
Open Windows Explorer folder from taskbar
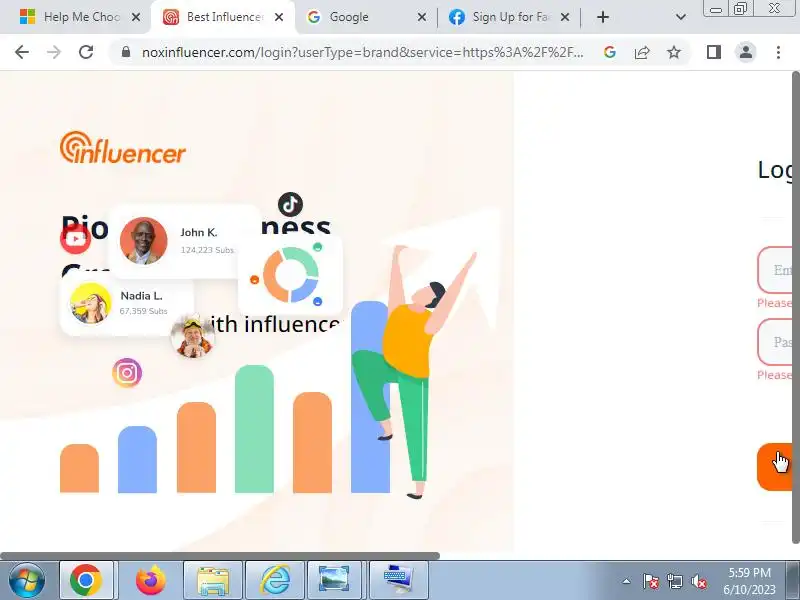click(213, 580)
